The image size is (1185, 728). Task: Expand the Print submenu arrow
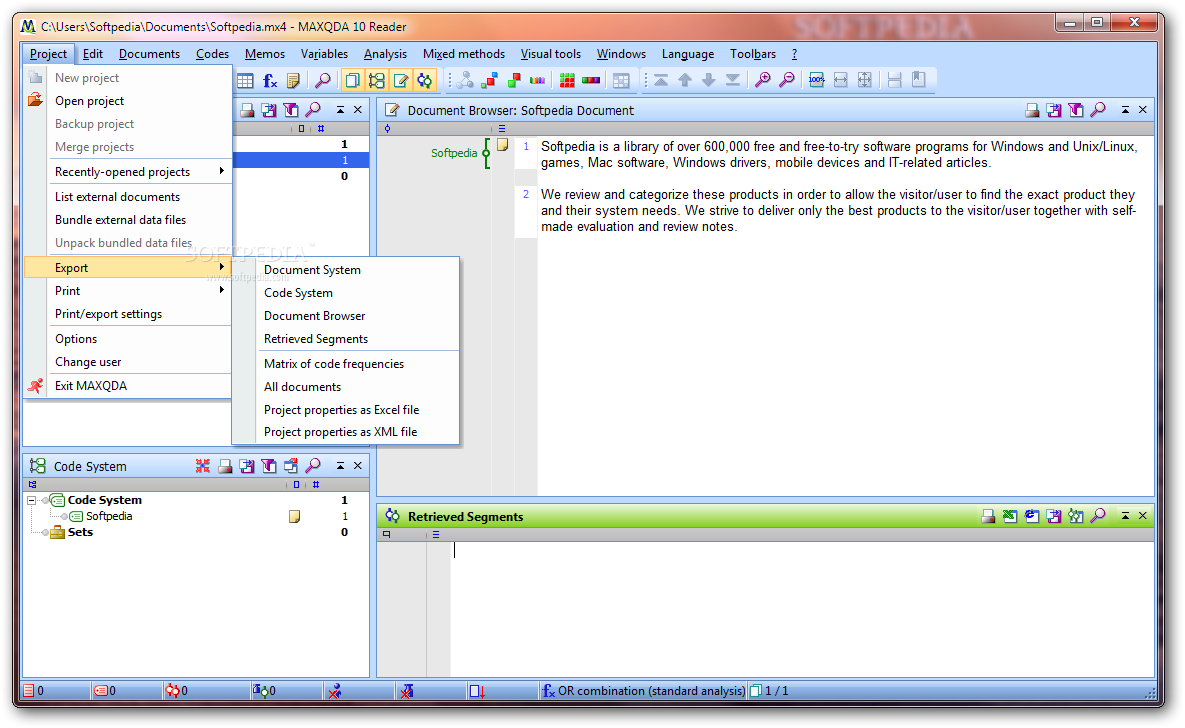pos(221,290)
